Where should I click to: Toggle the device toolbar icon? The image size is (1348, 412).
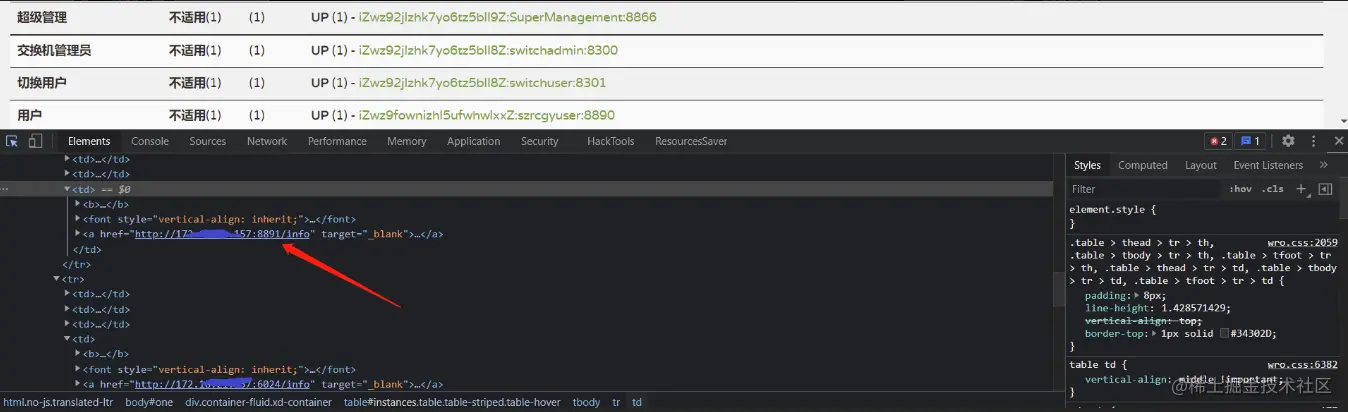click(x=35, y=141)
